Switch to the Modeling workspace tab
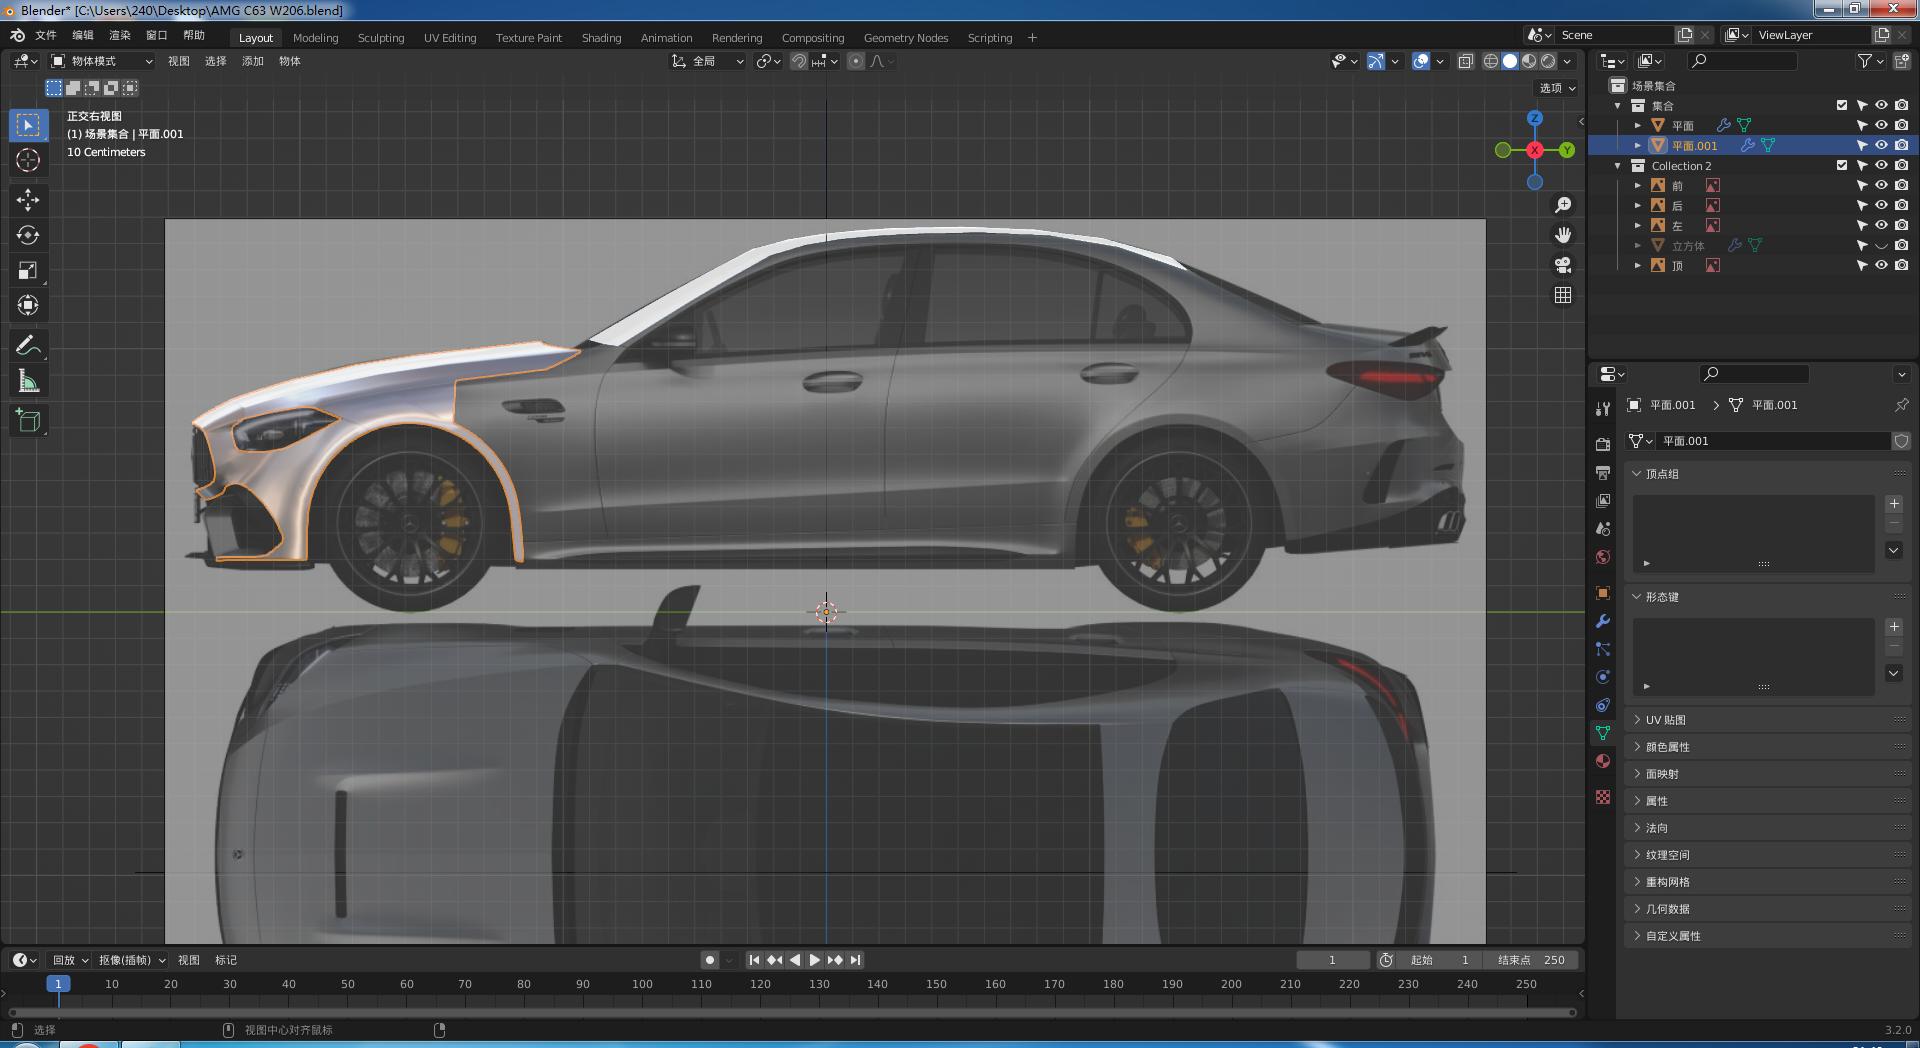This screenshot has width=1920, height=1048. (x=316, y=38)
